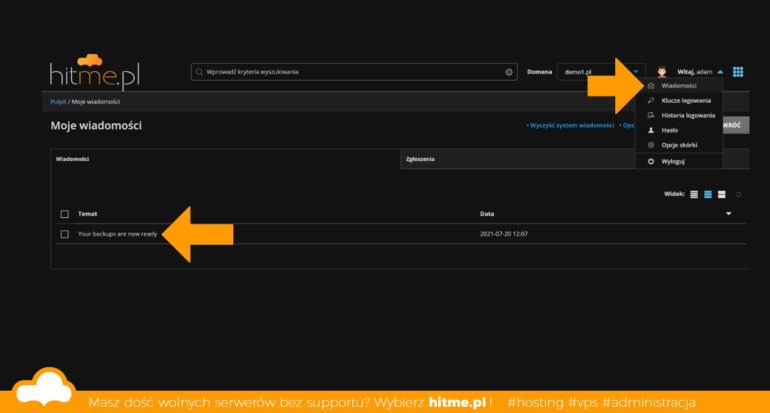Collapse the Witaj, adam user menu
Image resolution: width=770 pixels, height=413 pixels.
(700, 72)
